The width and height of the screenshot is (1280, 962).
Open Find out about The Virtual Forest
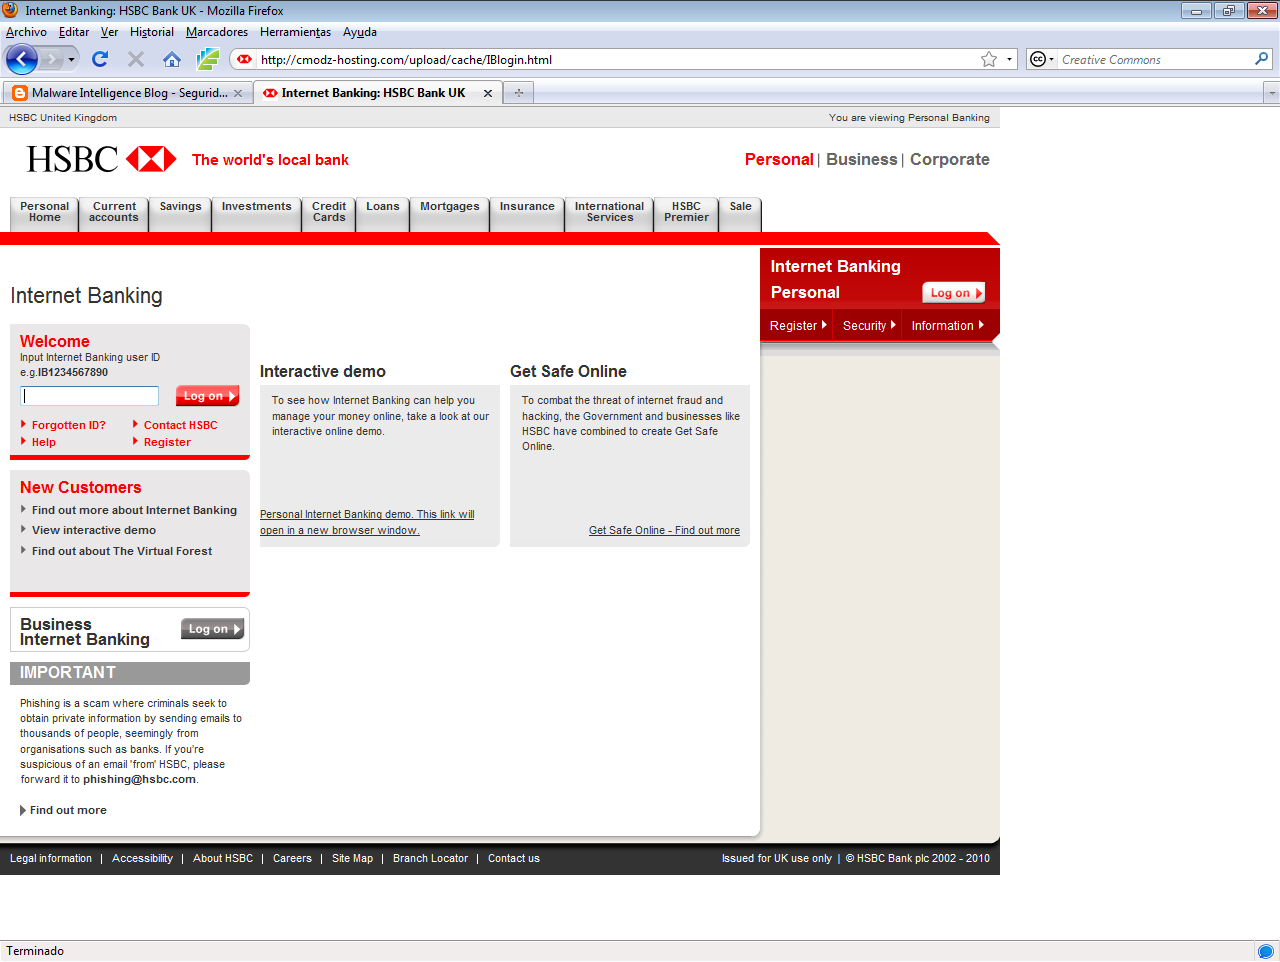tap(121, 551)
